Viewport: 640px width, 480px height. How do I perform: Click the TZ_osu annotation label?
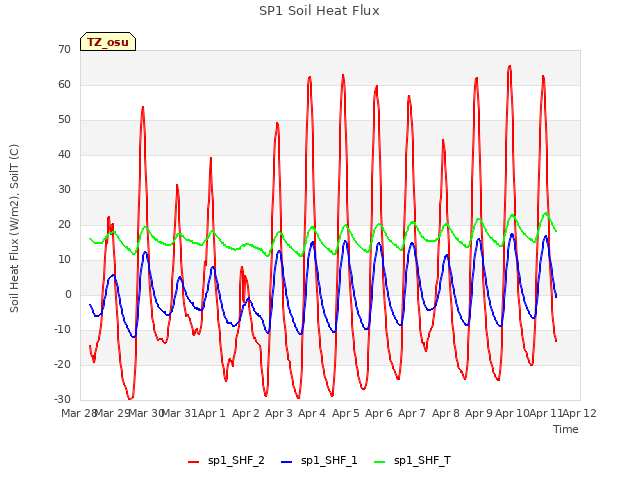pyautogui.click(x=108, y=42)
